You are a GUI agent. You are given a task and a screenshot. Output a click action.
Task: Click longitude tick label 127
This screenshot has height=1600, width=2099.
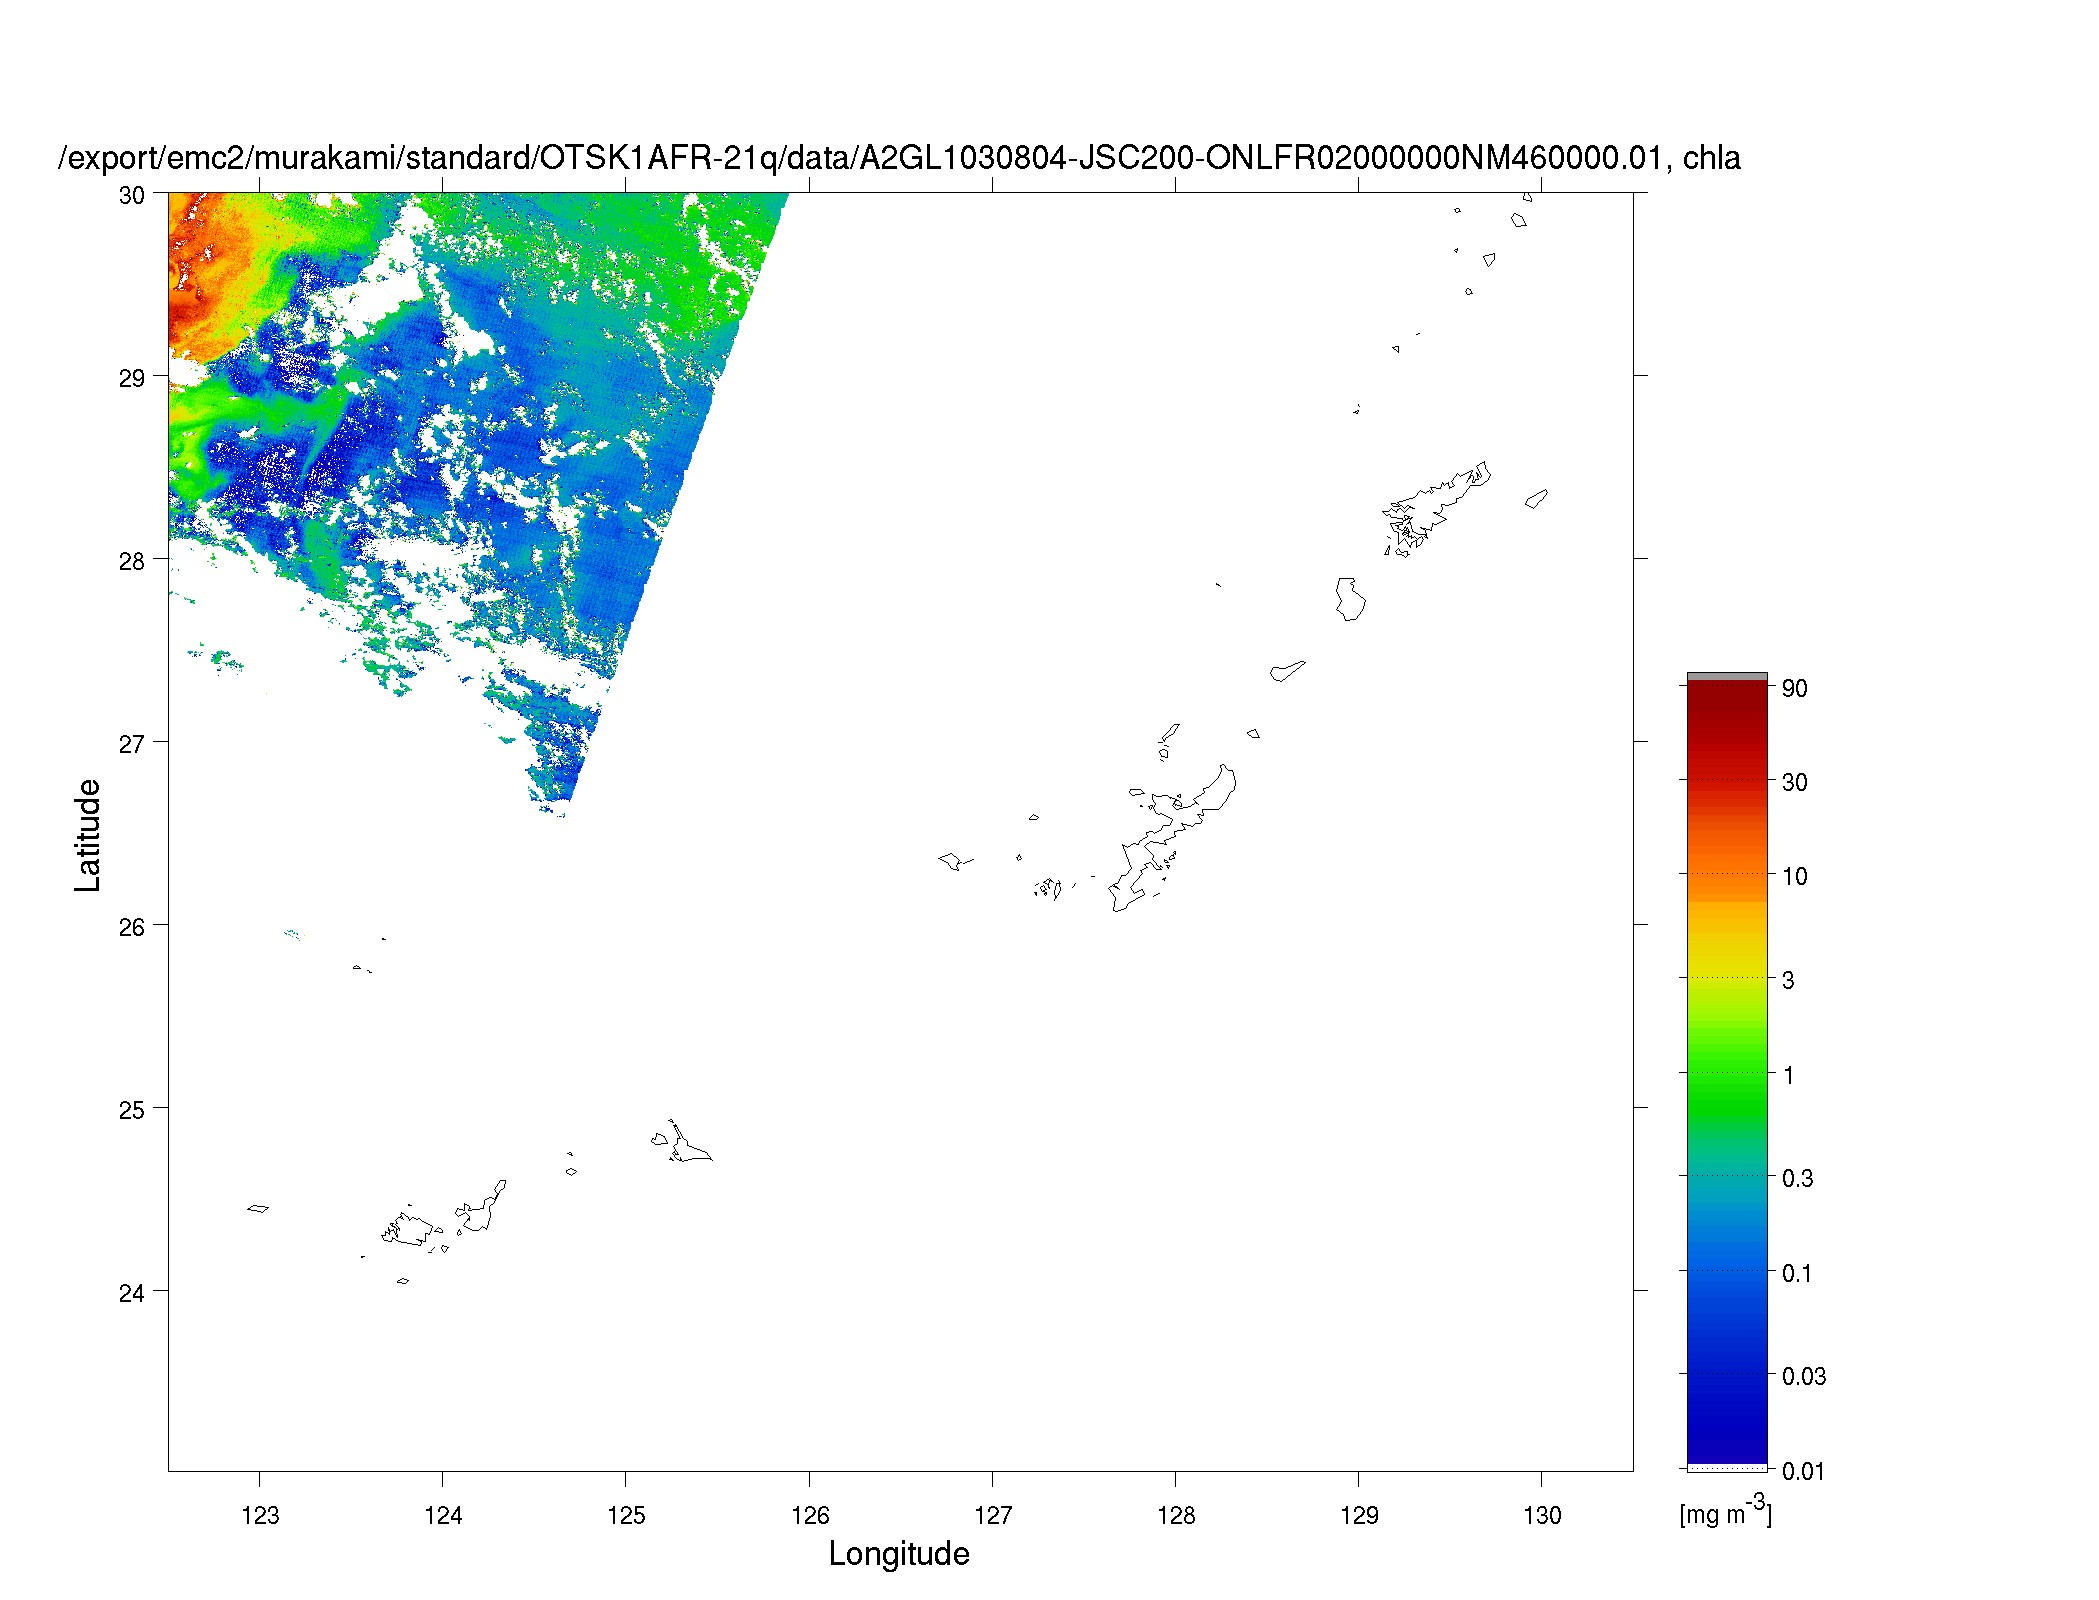coord(993,1515)
